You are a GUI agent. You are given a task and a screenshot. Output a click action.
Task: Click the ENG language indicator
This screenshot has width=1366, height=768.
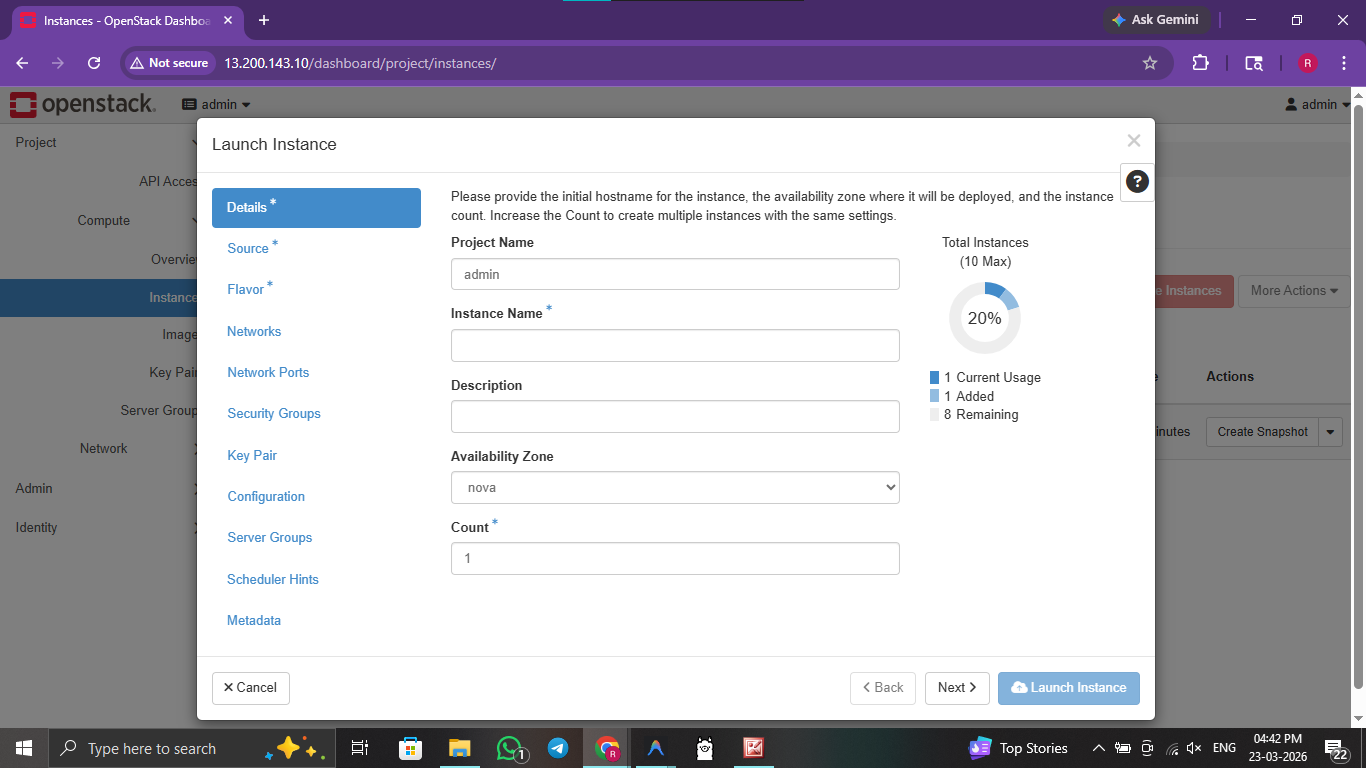click(1224, 748)
